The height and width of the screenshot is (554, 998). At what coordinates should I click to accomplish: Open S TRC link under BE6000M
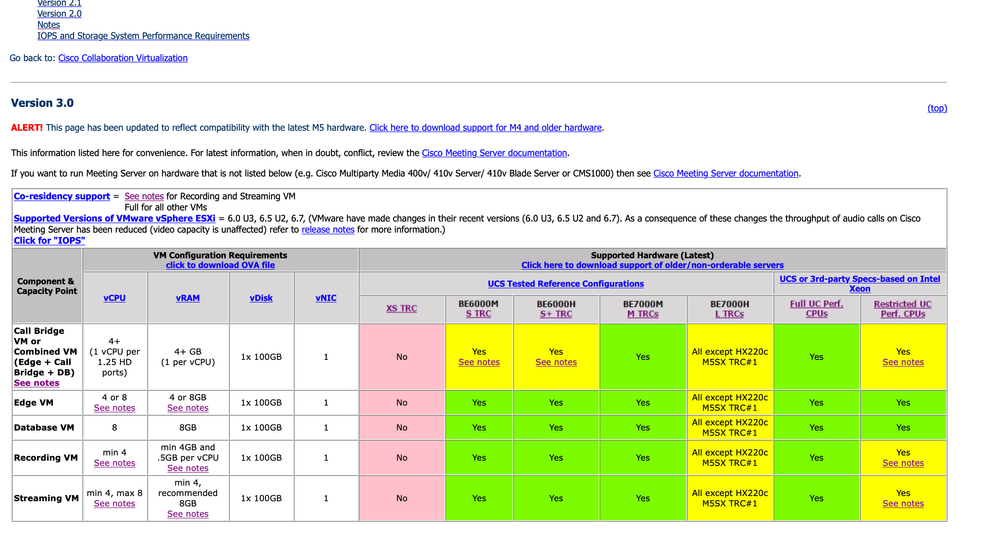click(479, 314)
